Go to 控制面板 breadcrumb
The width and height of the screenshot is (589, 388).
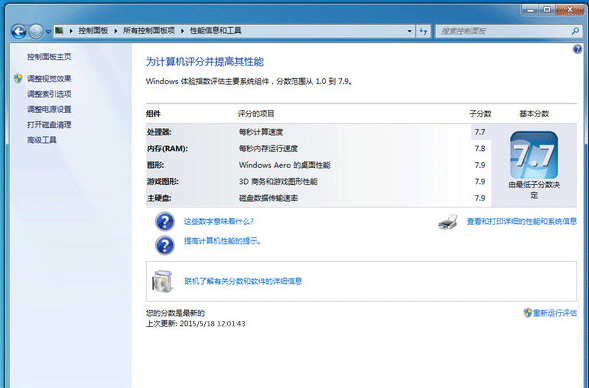[x=93, y=31]
